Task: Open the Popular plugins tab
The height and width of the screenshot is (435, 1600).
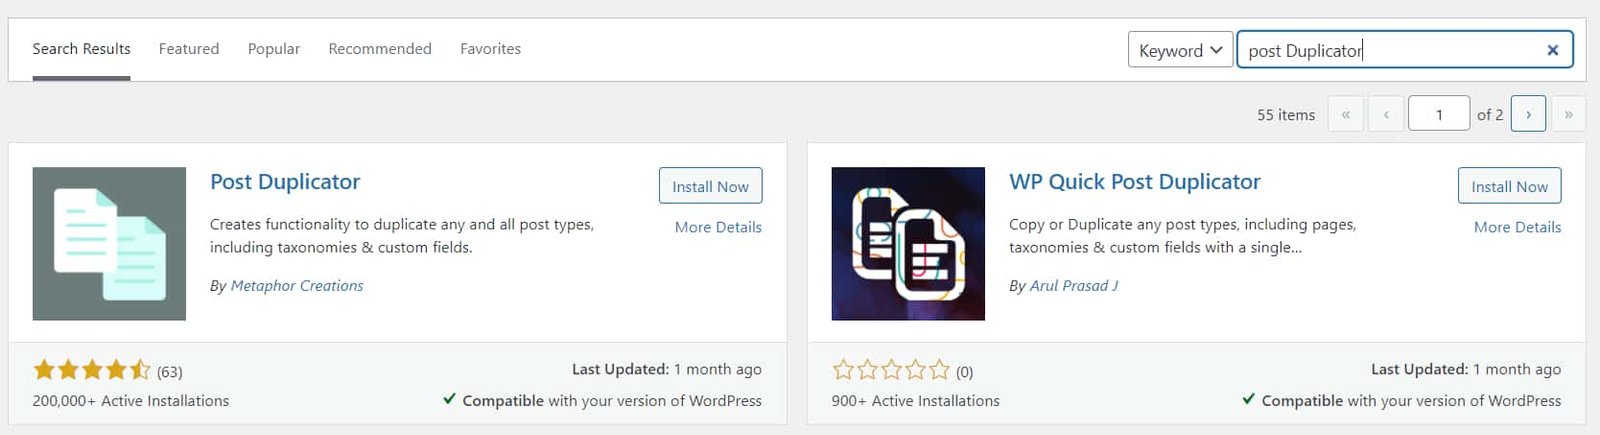Action: [274, 49]
